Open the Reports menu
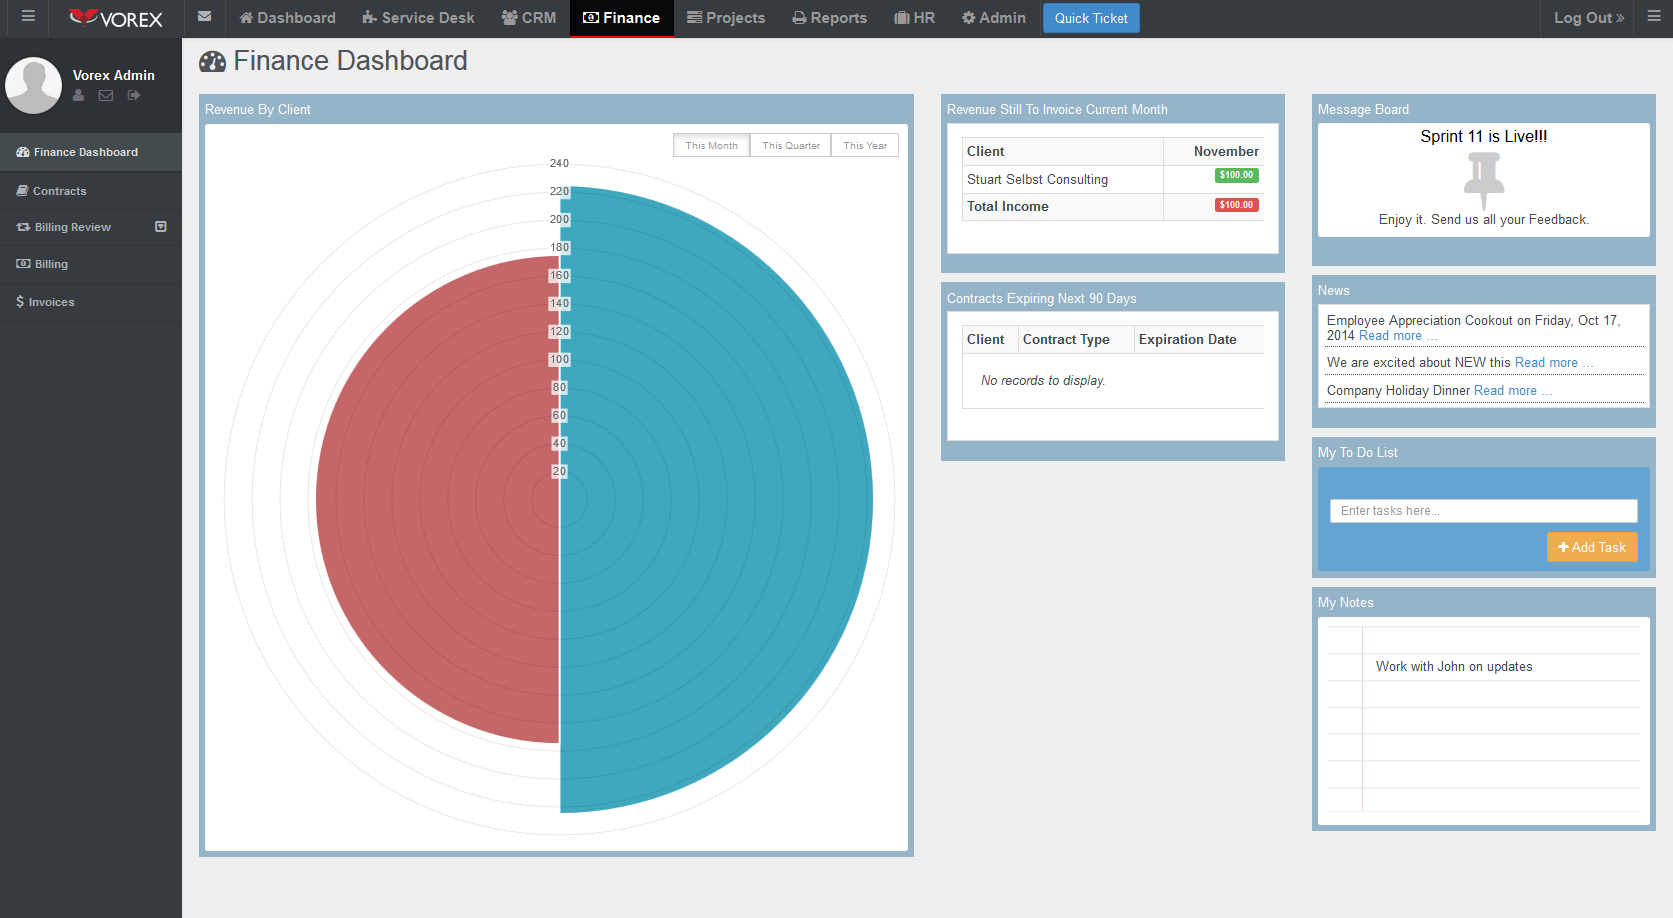 click(x=829, y=18)
